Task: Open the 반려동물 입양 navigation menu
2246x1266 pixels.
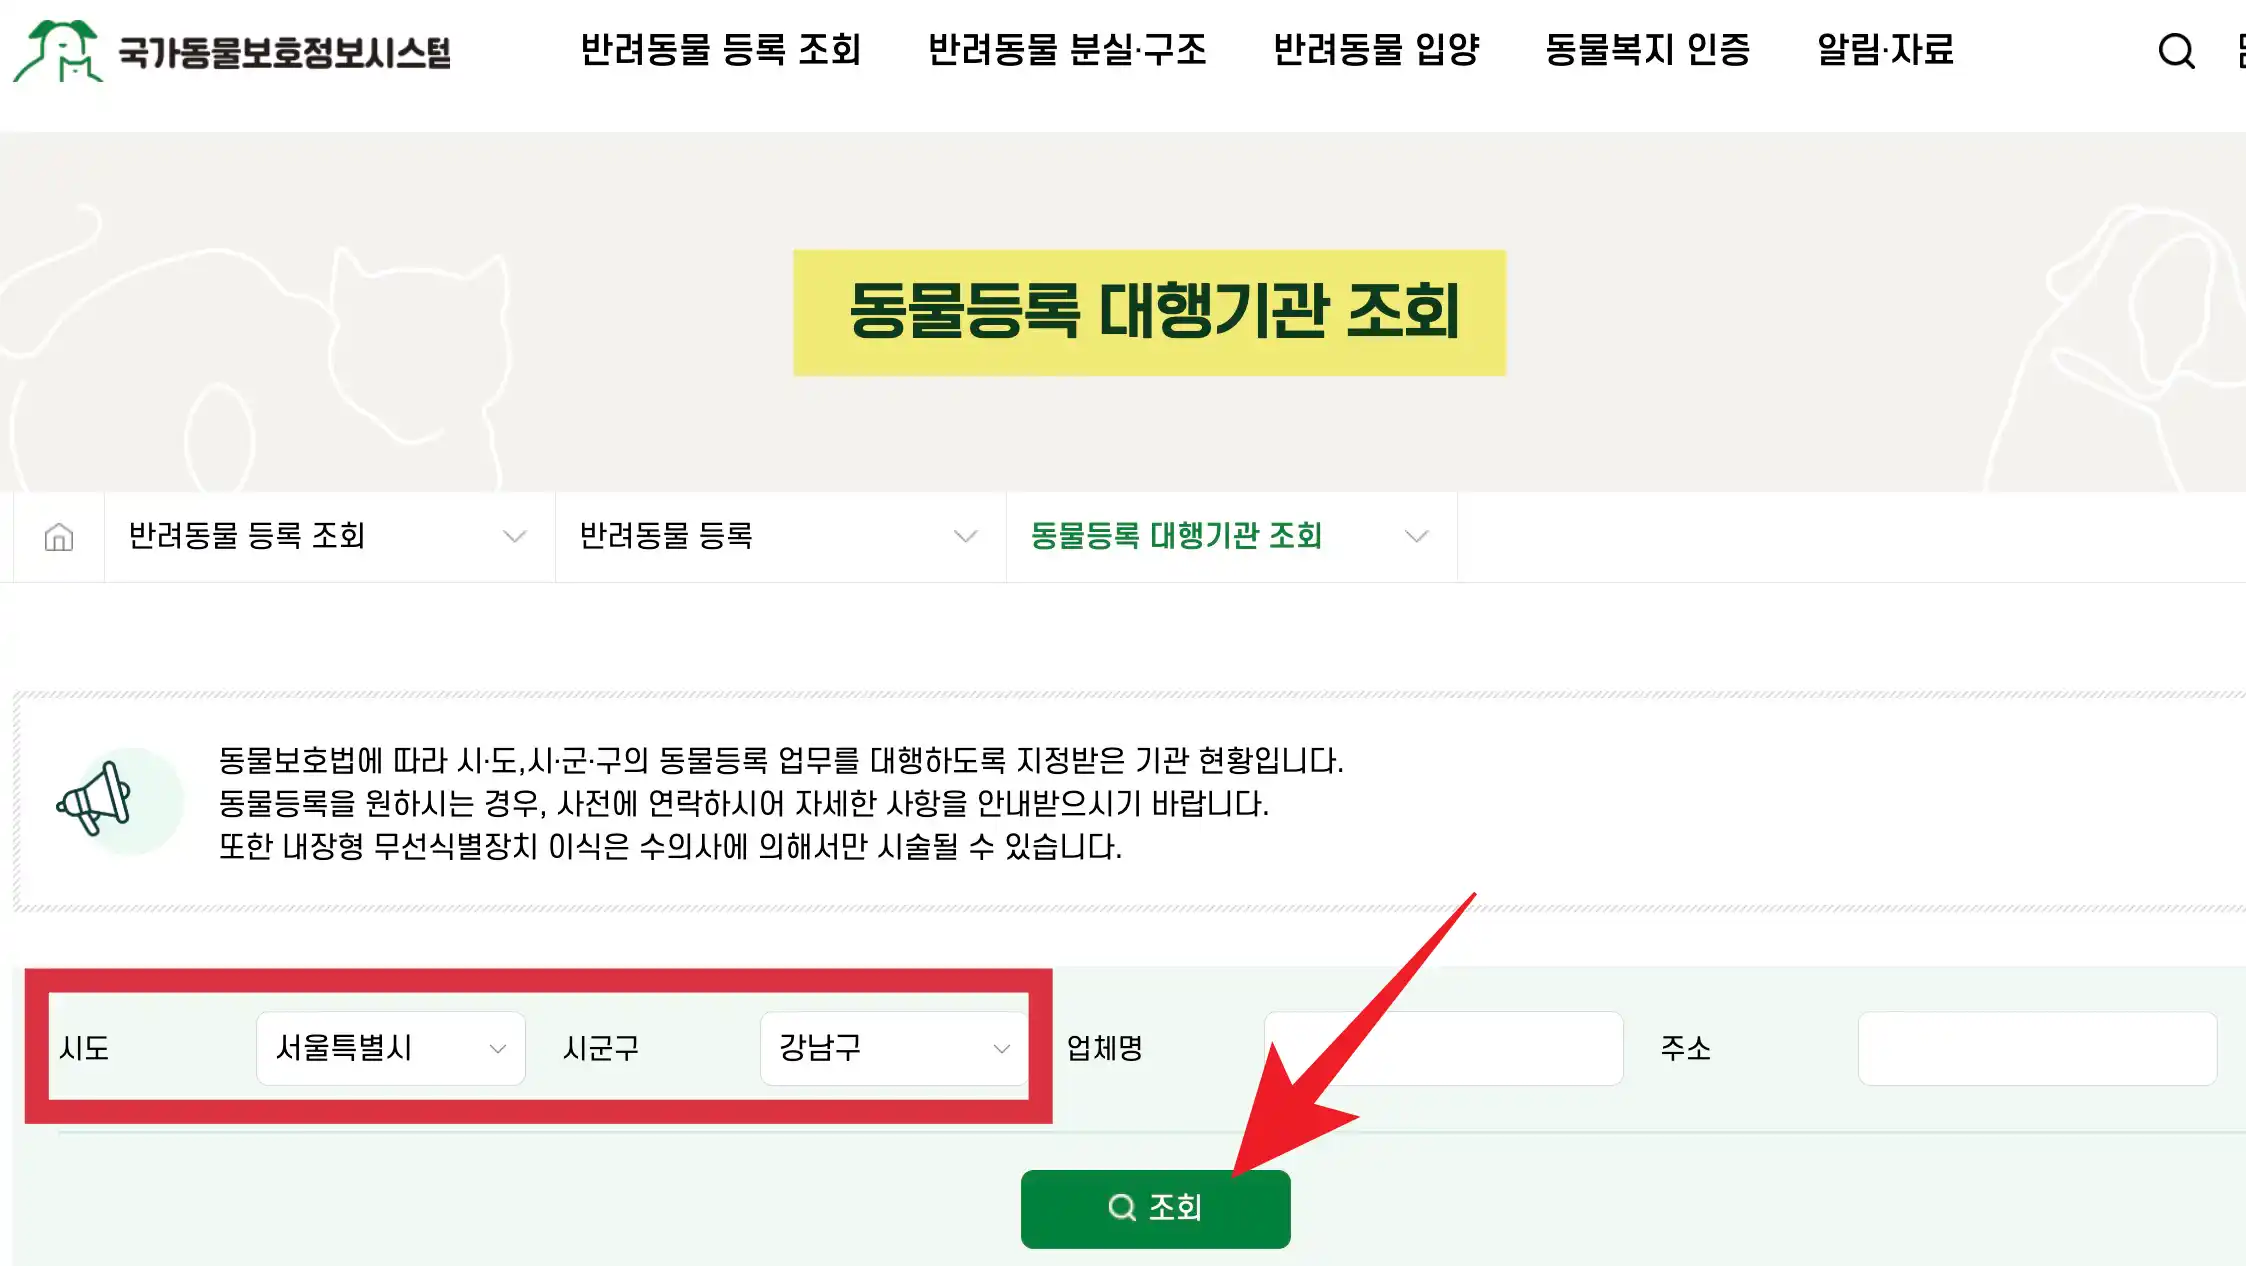Action: (x=1378, y=52)
